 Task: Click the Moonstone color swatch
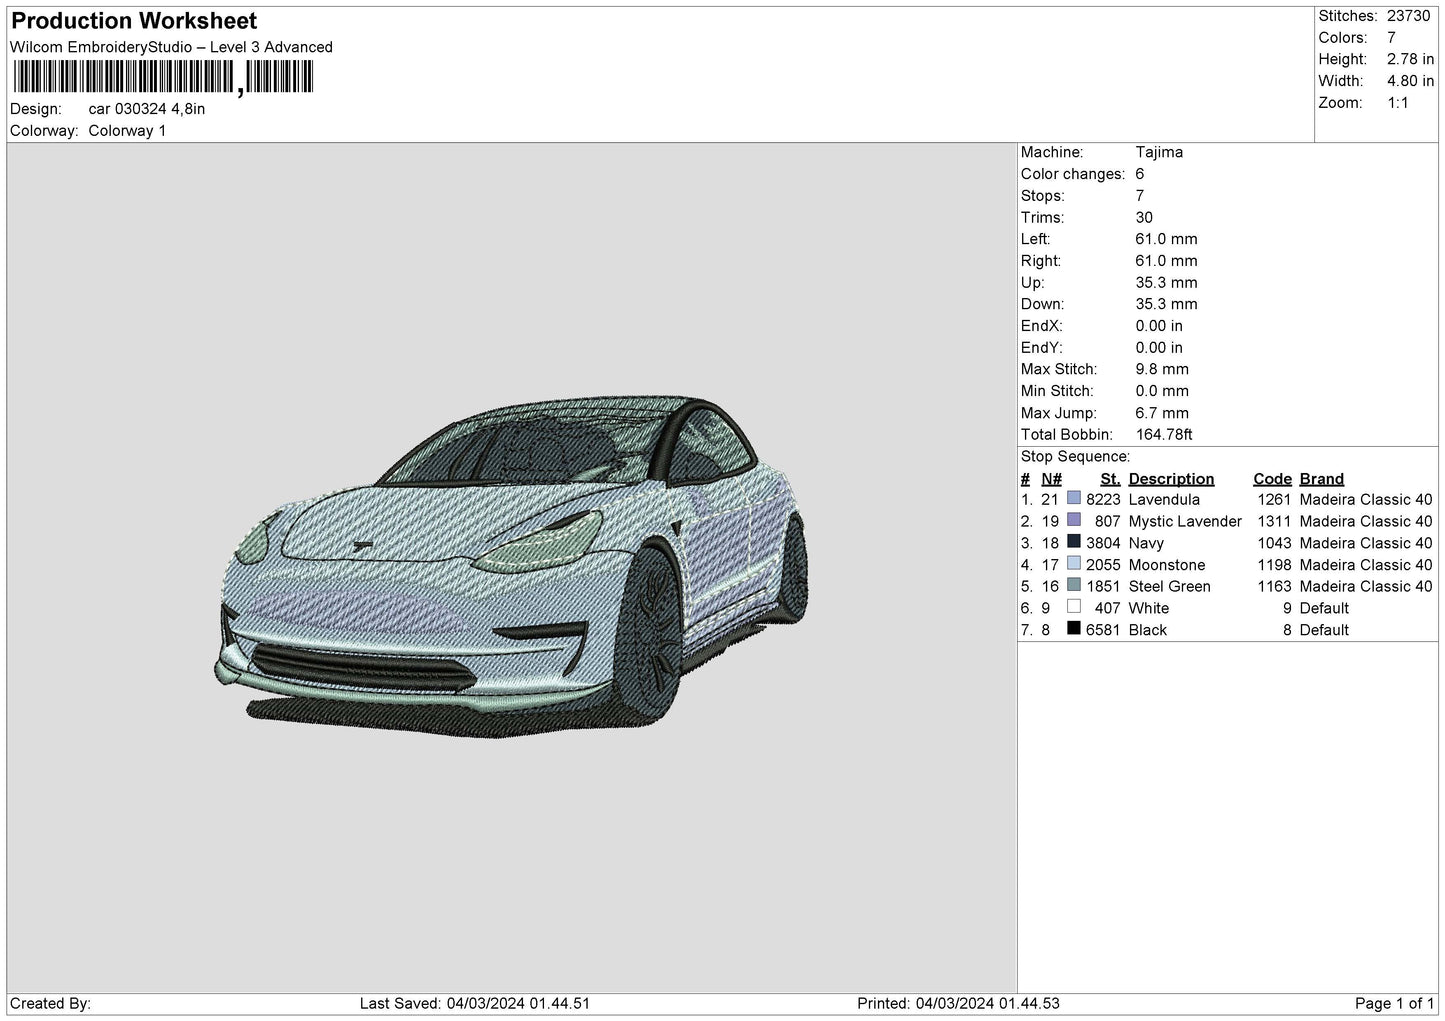pos(1074,564)
